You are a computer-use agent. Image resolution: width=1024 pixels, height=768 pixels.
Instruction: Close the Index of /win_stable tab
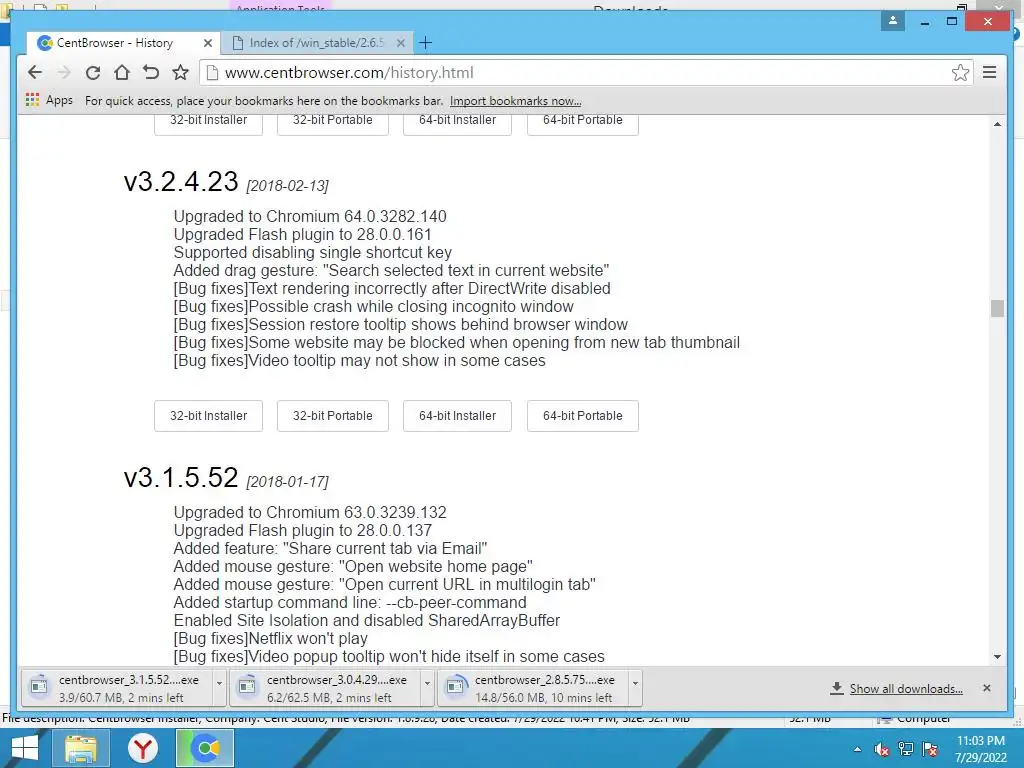point(400,43)
